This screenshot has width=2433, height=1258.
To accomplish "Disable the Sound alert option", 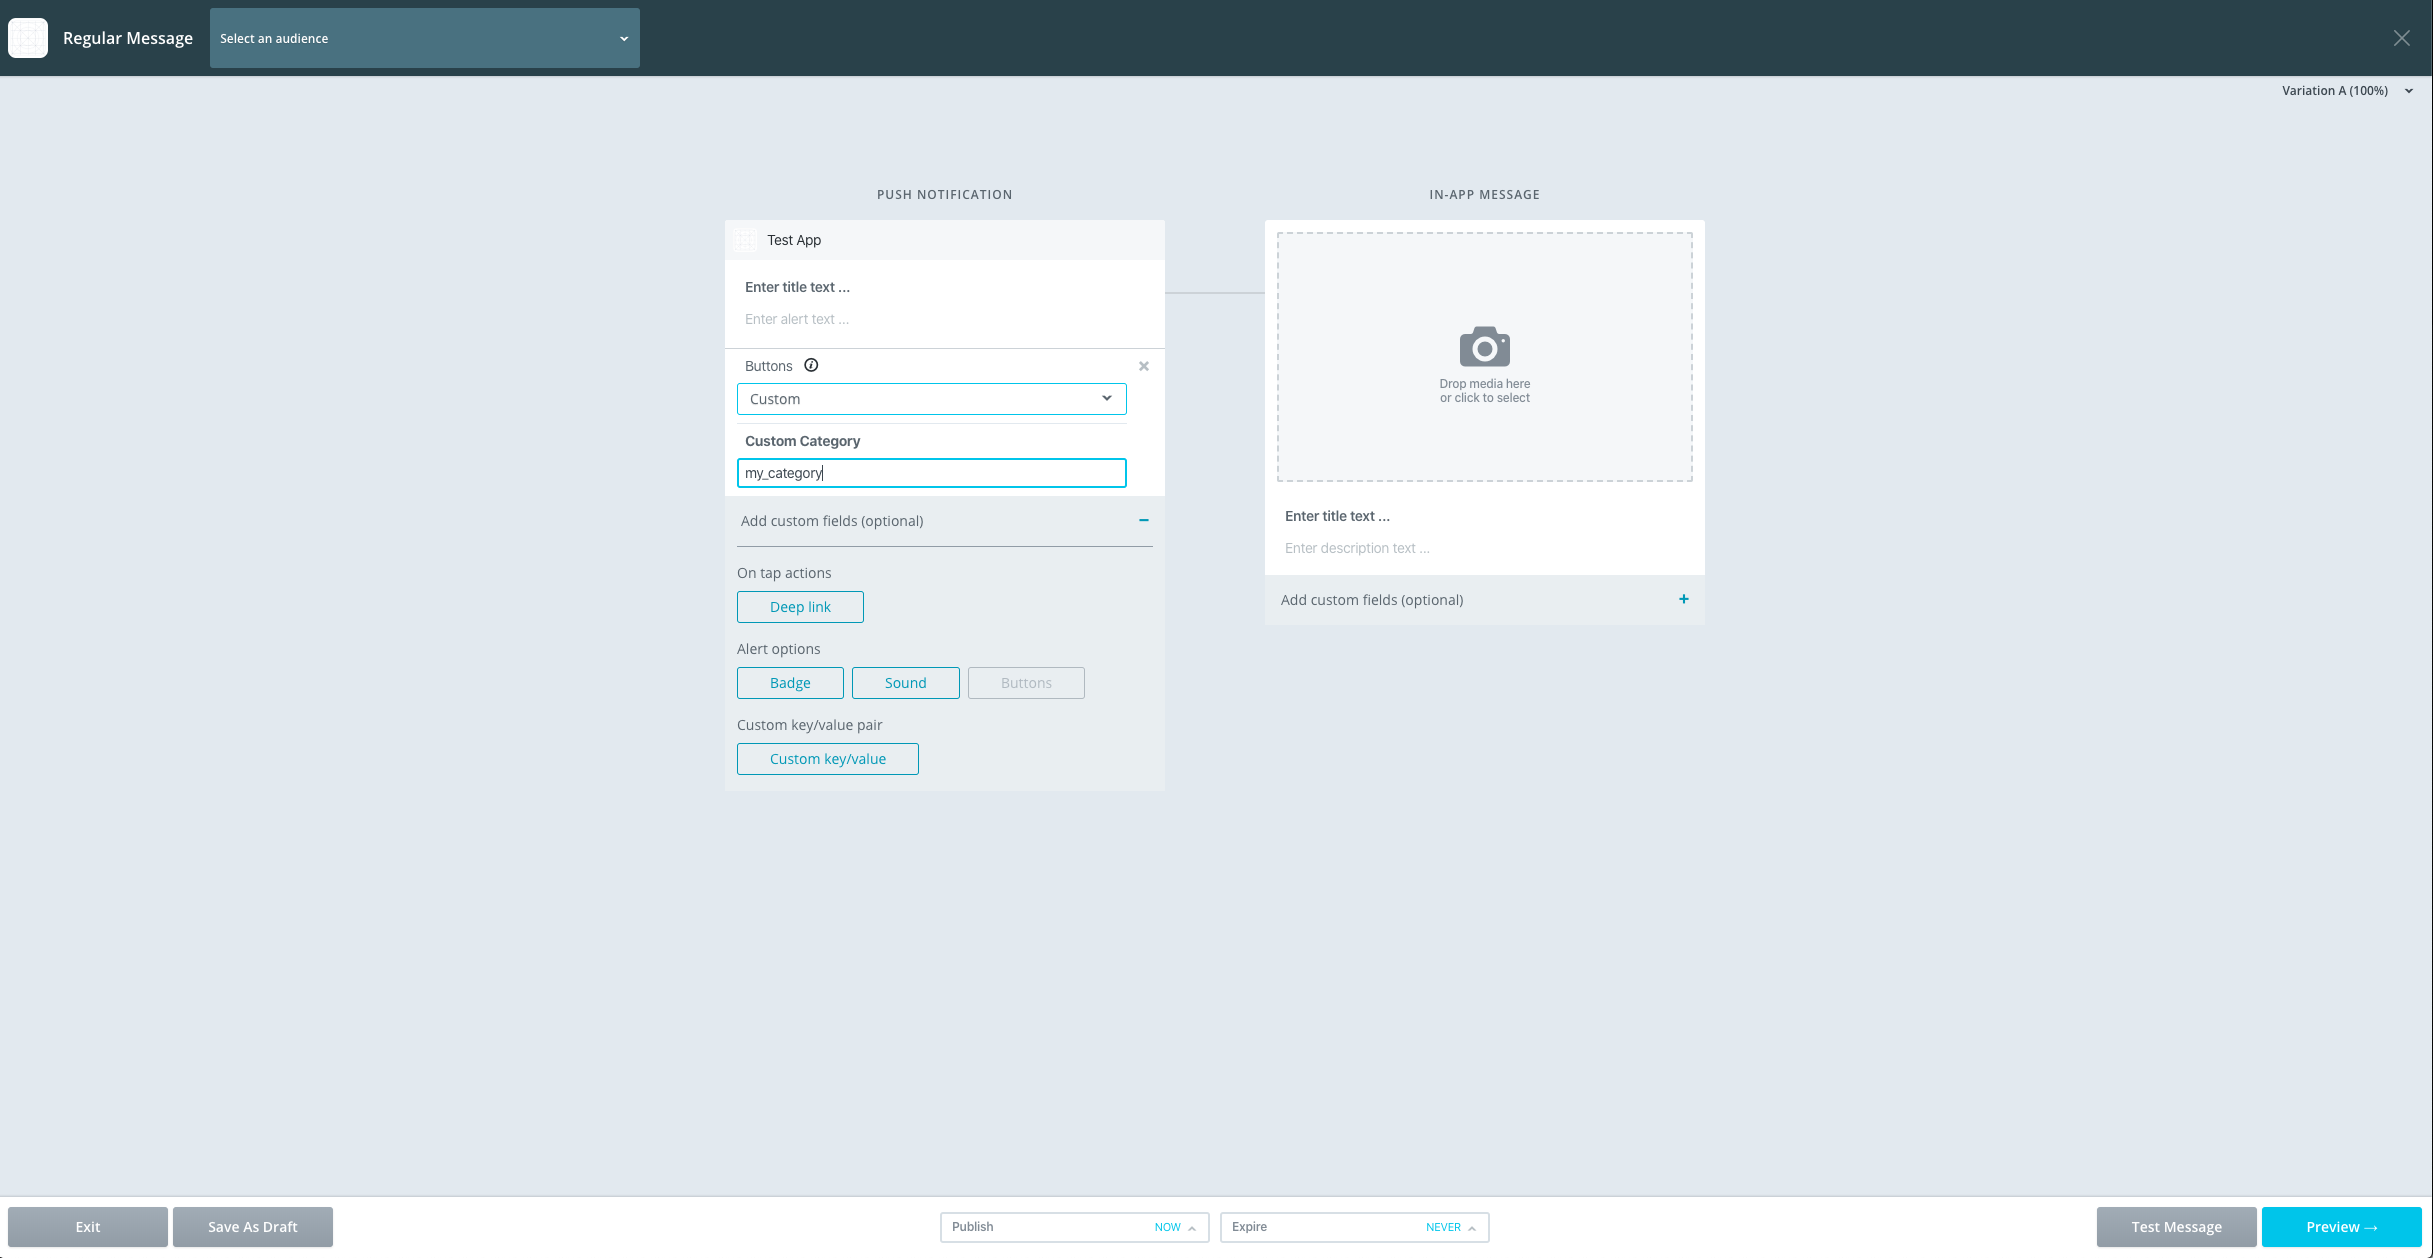I will click(905, 682).
